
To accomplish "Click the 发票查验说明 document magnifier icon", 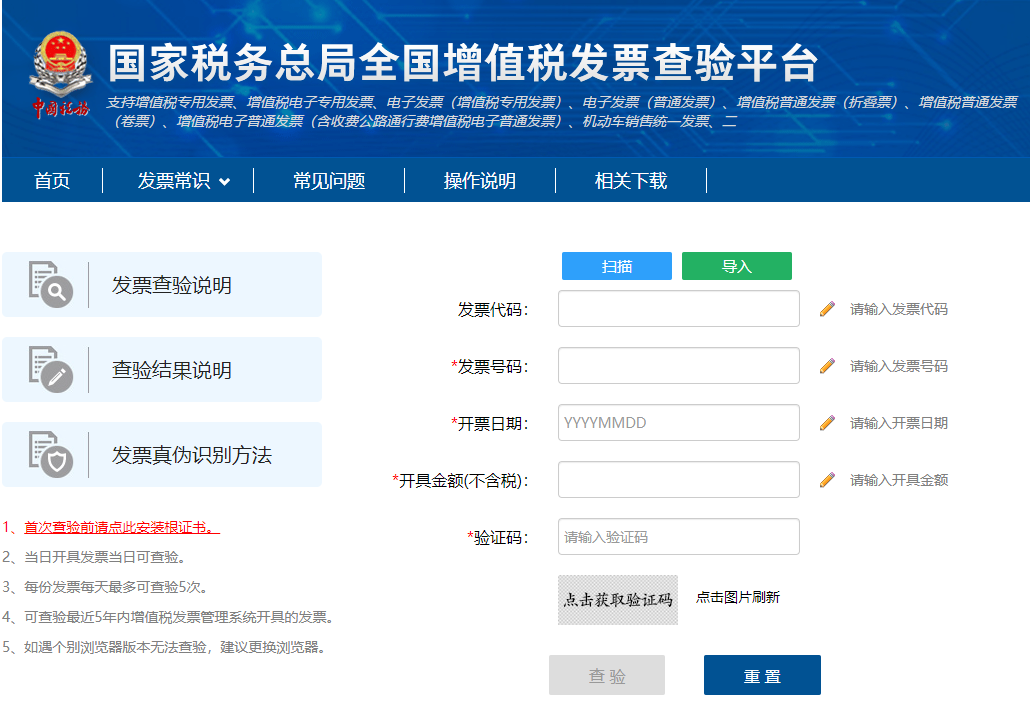I will pyautogui.click(x=50, y=285).
